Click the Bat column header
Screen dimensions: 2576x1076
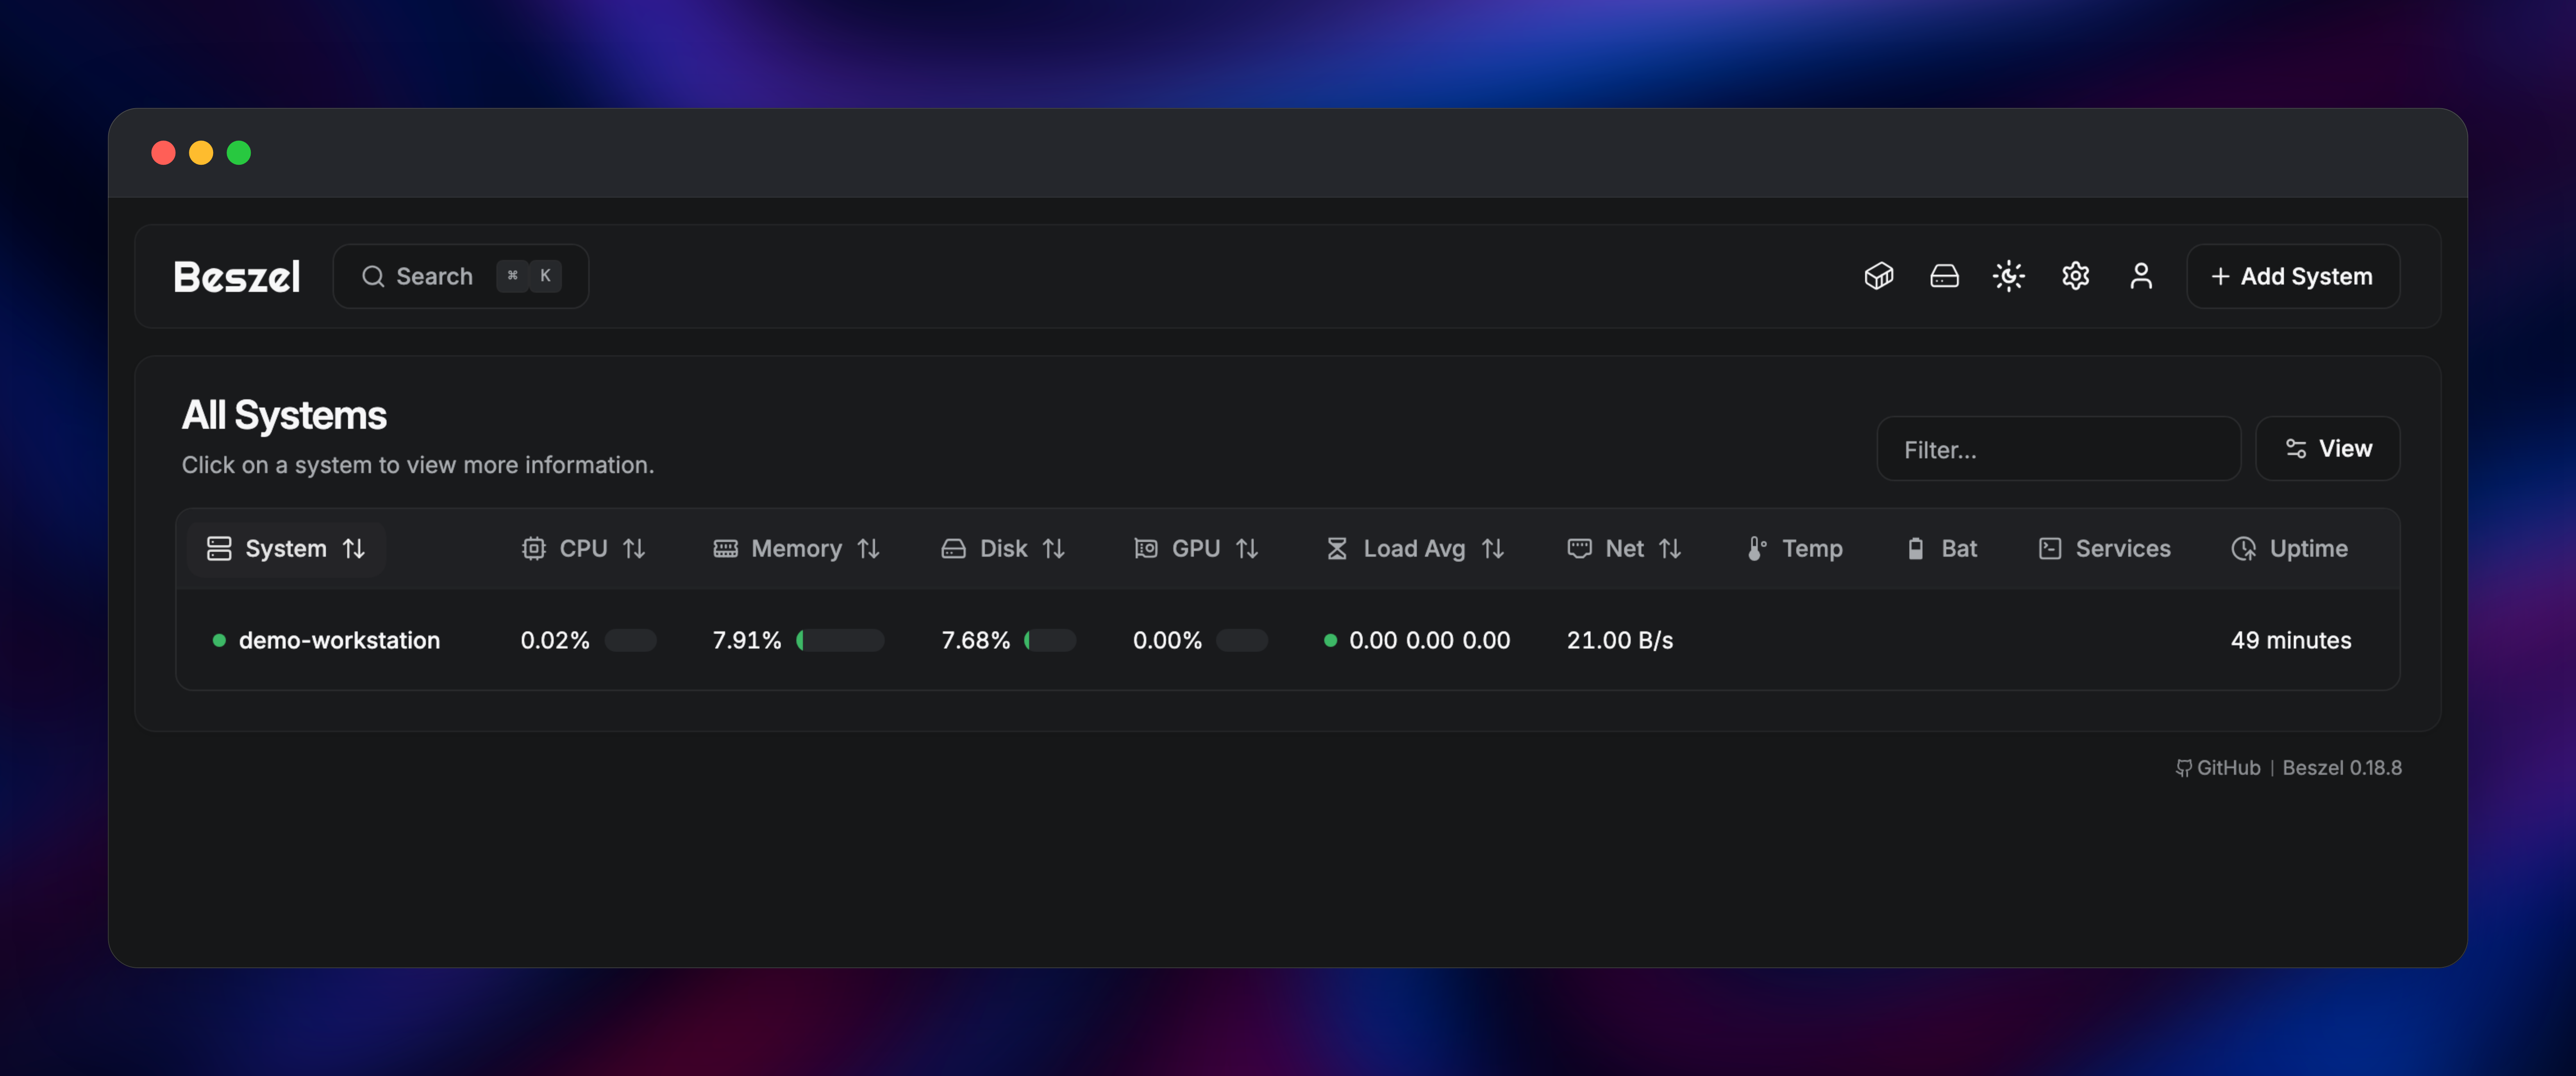1942,549
